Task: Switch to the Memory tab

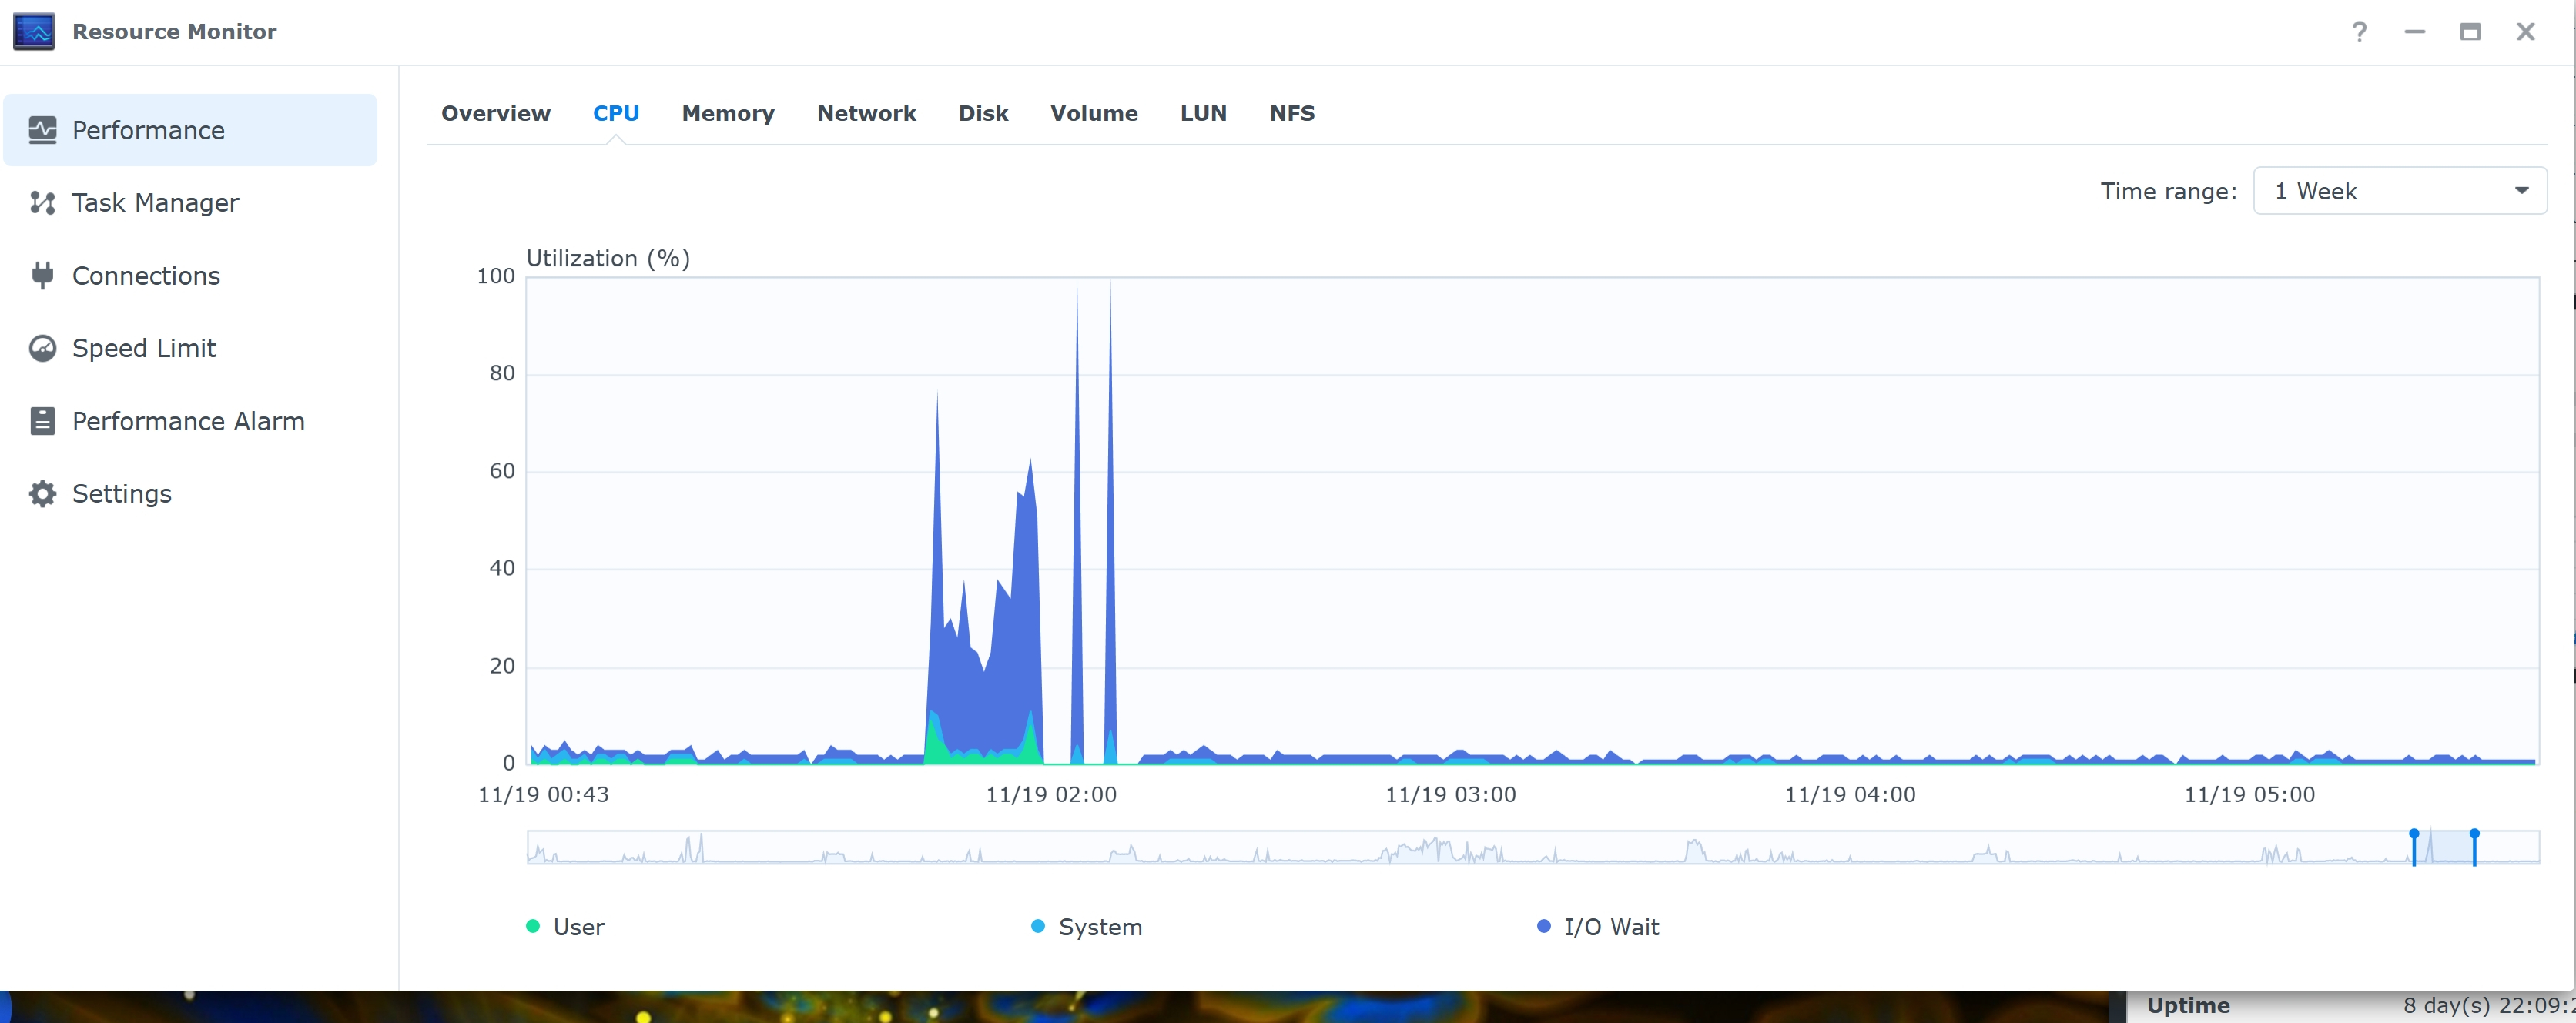Action: click(727, 113)
